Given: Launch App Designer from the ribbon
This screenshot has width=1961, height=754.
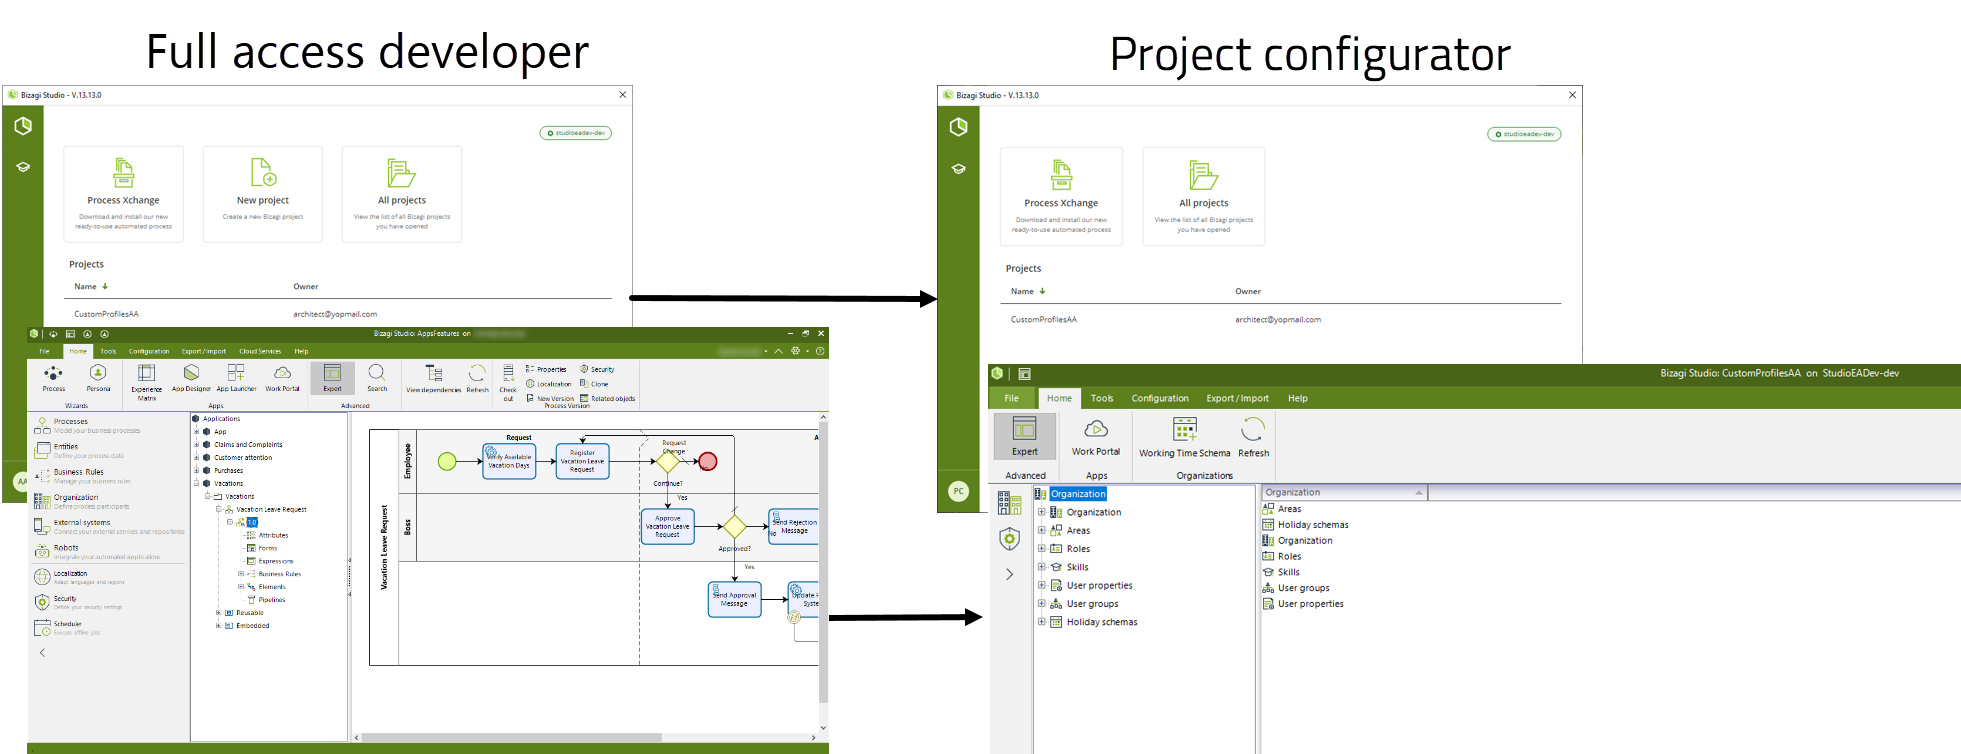Looking at the screenshot, I should pos(191,378).
